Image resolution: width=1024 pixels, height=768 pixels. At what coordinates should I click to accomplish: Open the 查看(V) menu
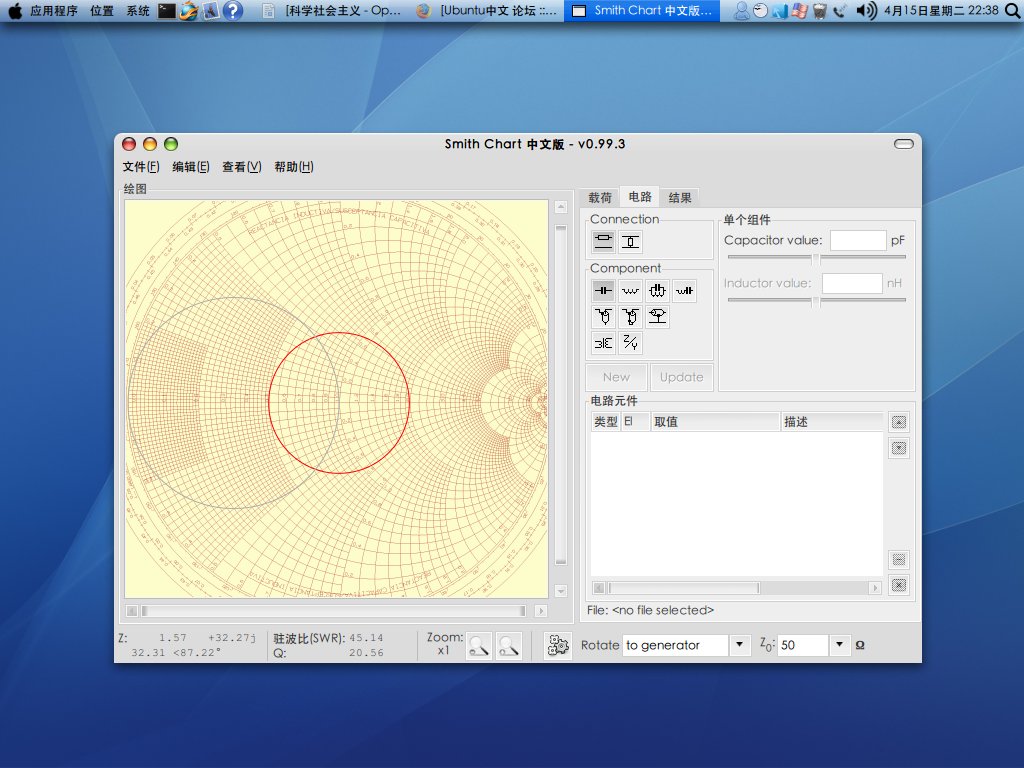coord(242,167)
